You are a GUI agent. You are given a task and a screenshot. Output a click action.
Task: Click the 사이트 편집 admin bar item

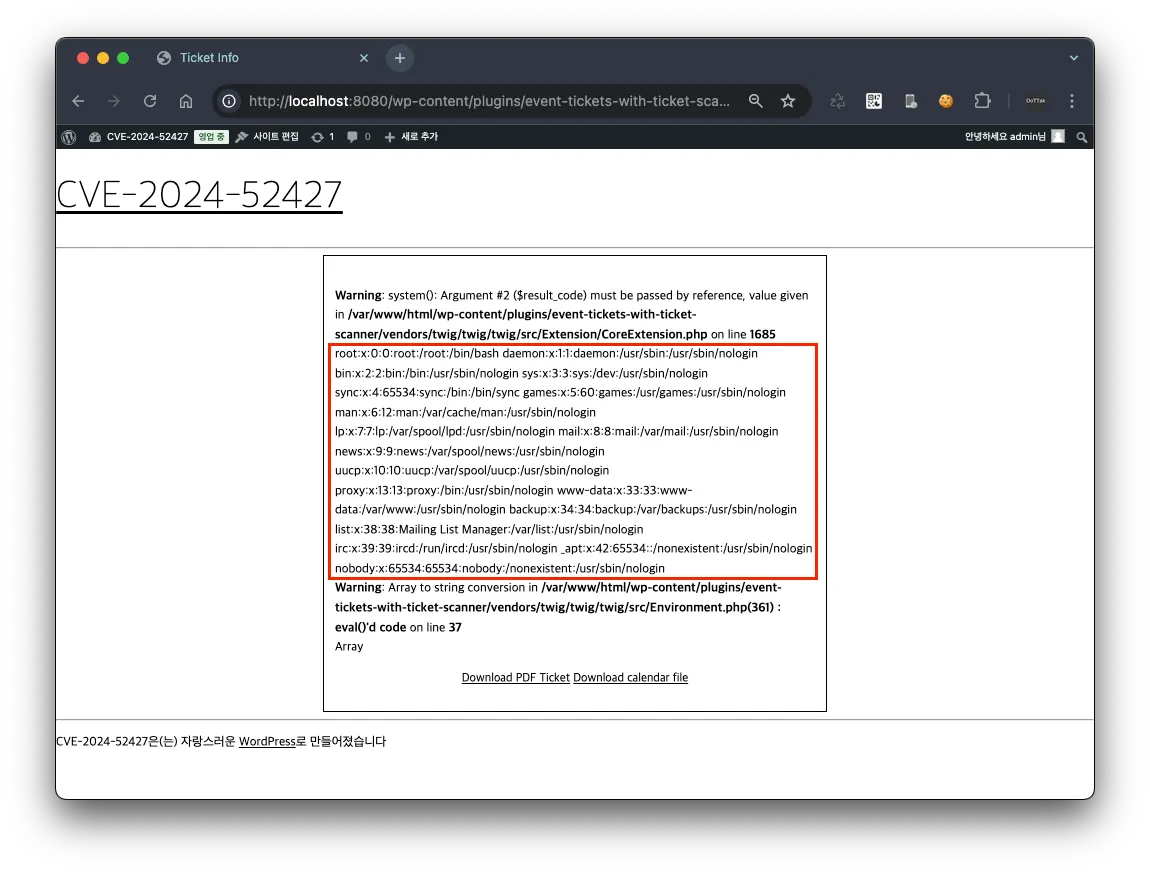coord(267,137)
